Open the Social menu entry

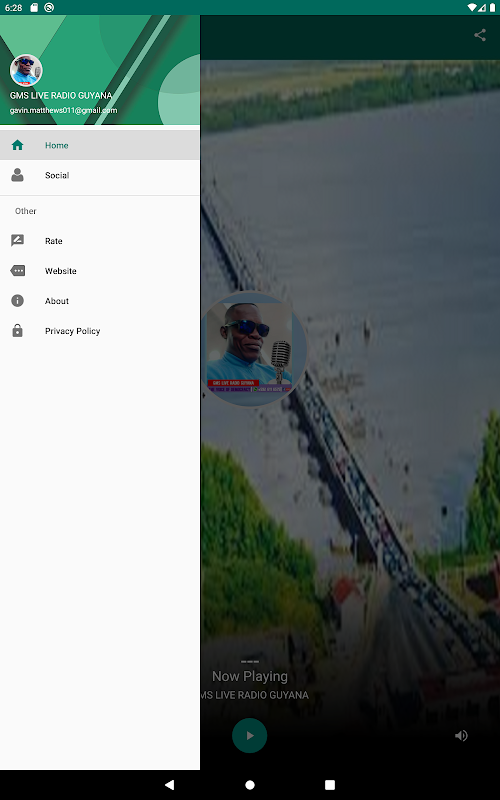coord(100,176)
